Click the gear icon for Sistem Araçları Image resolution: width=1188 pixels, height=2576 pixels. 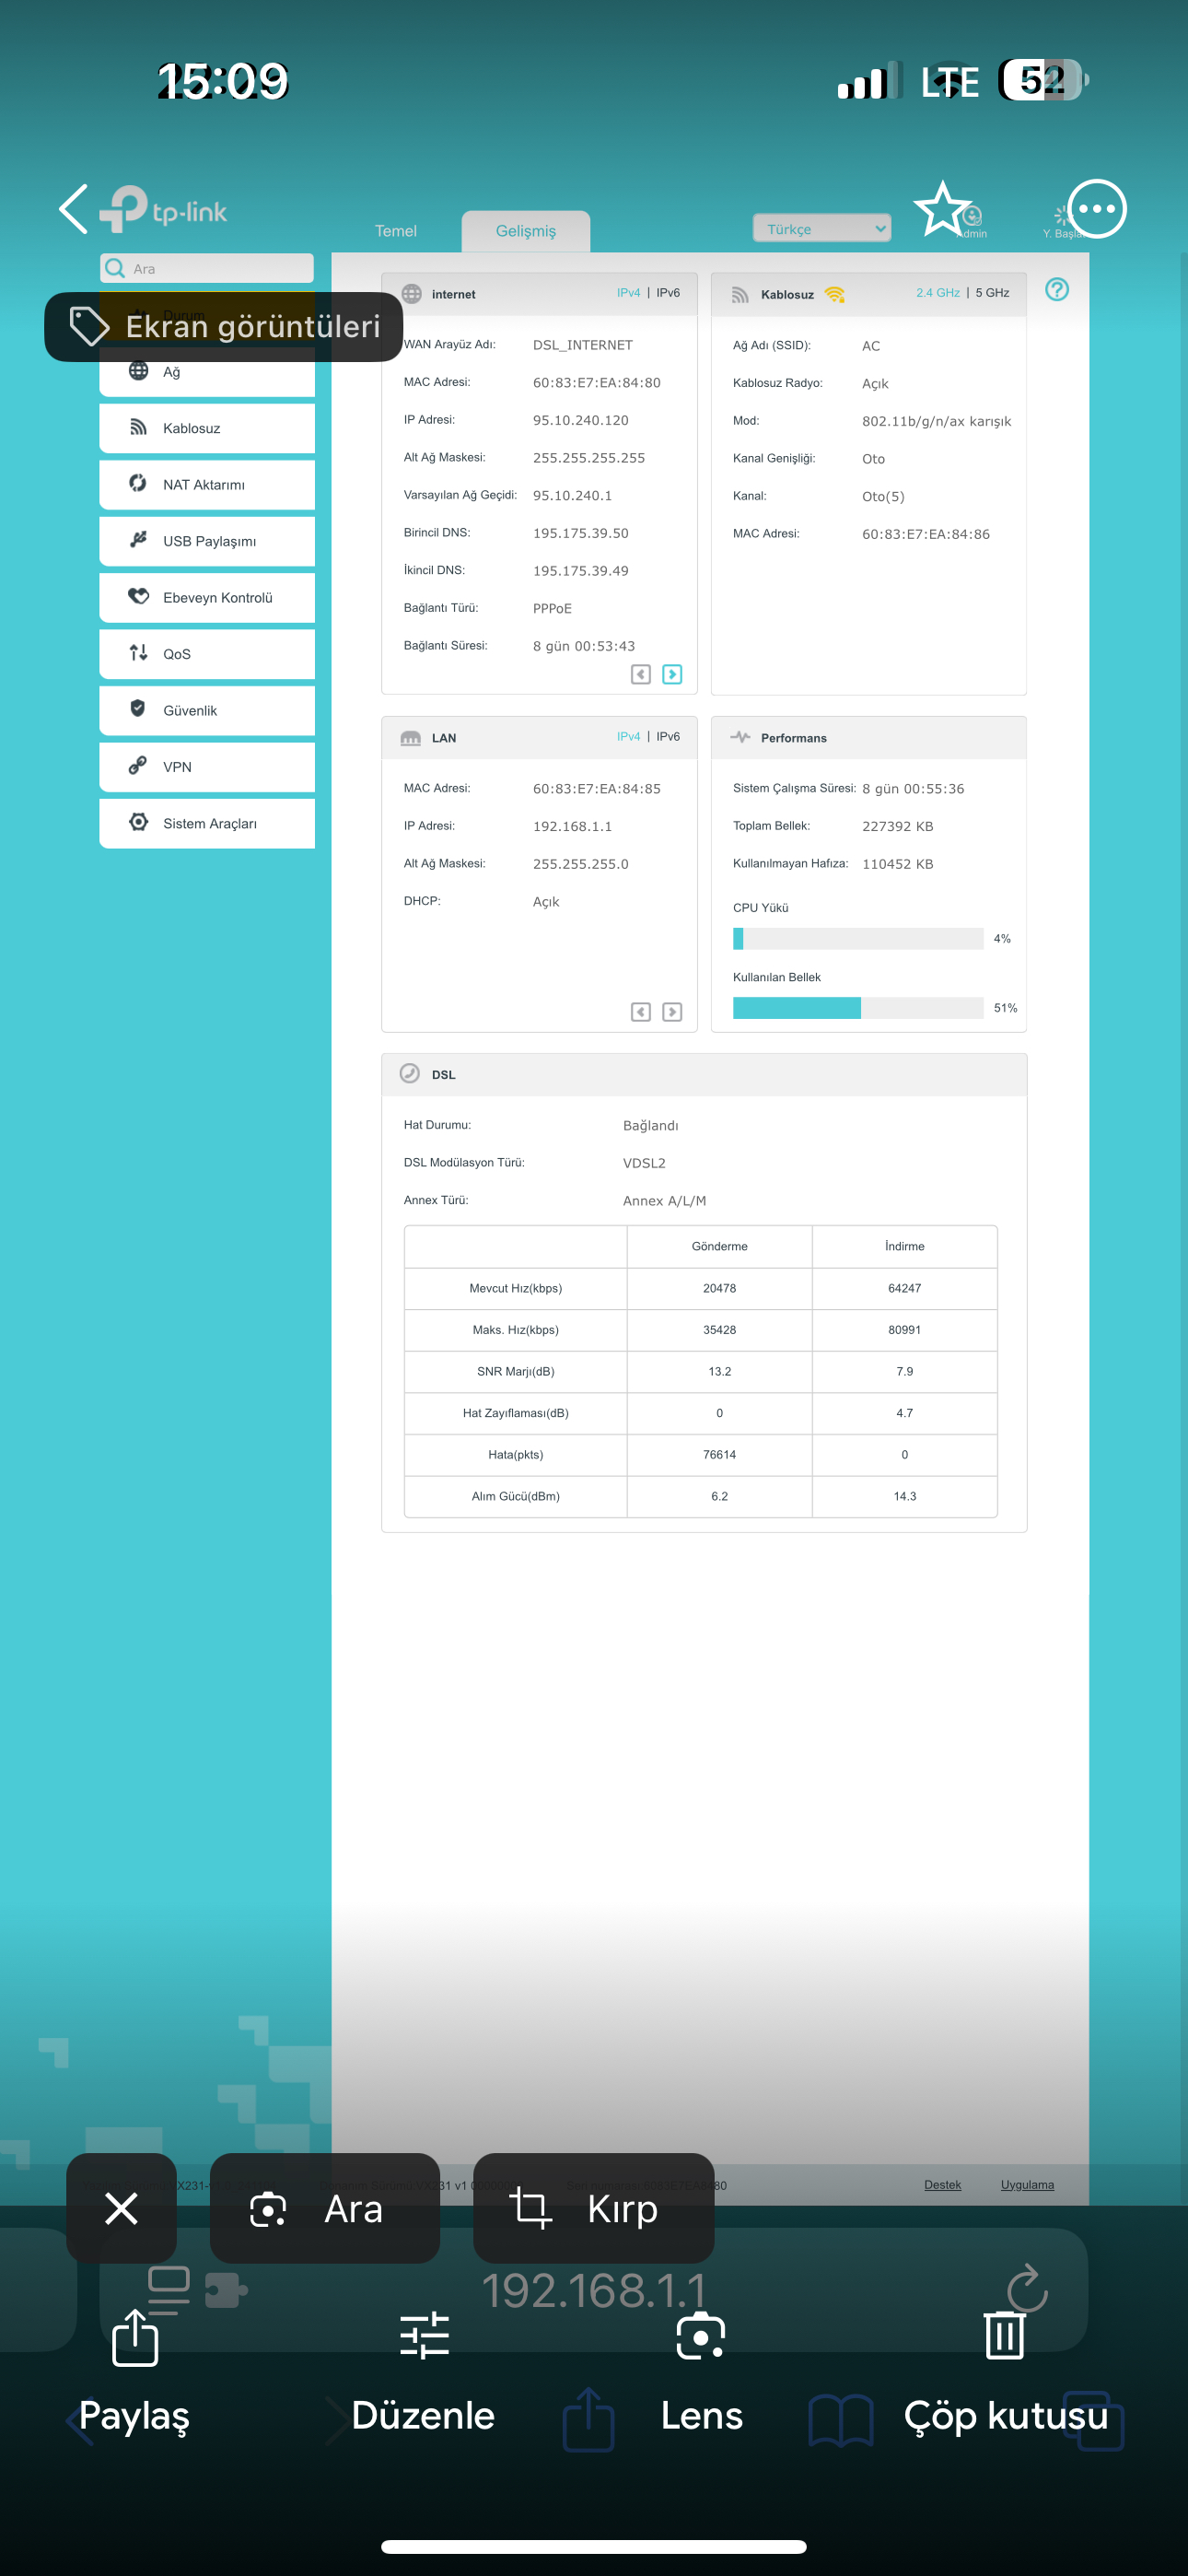click(139, 822)
